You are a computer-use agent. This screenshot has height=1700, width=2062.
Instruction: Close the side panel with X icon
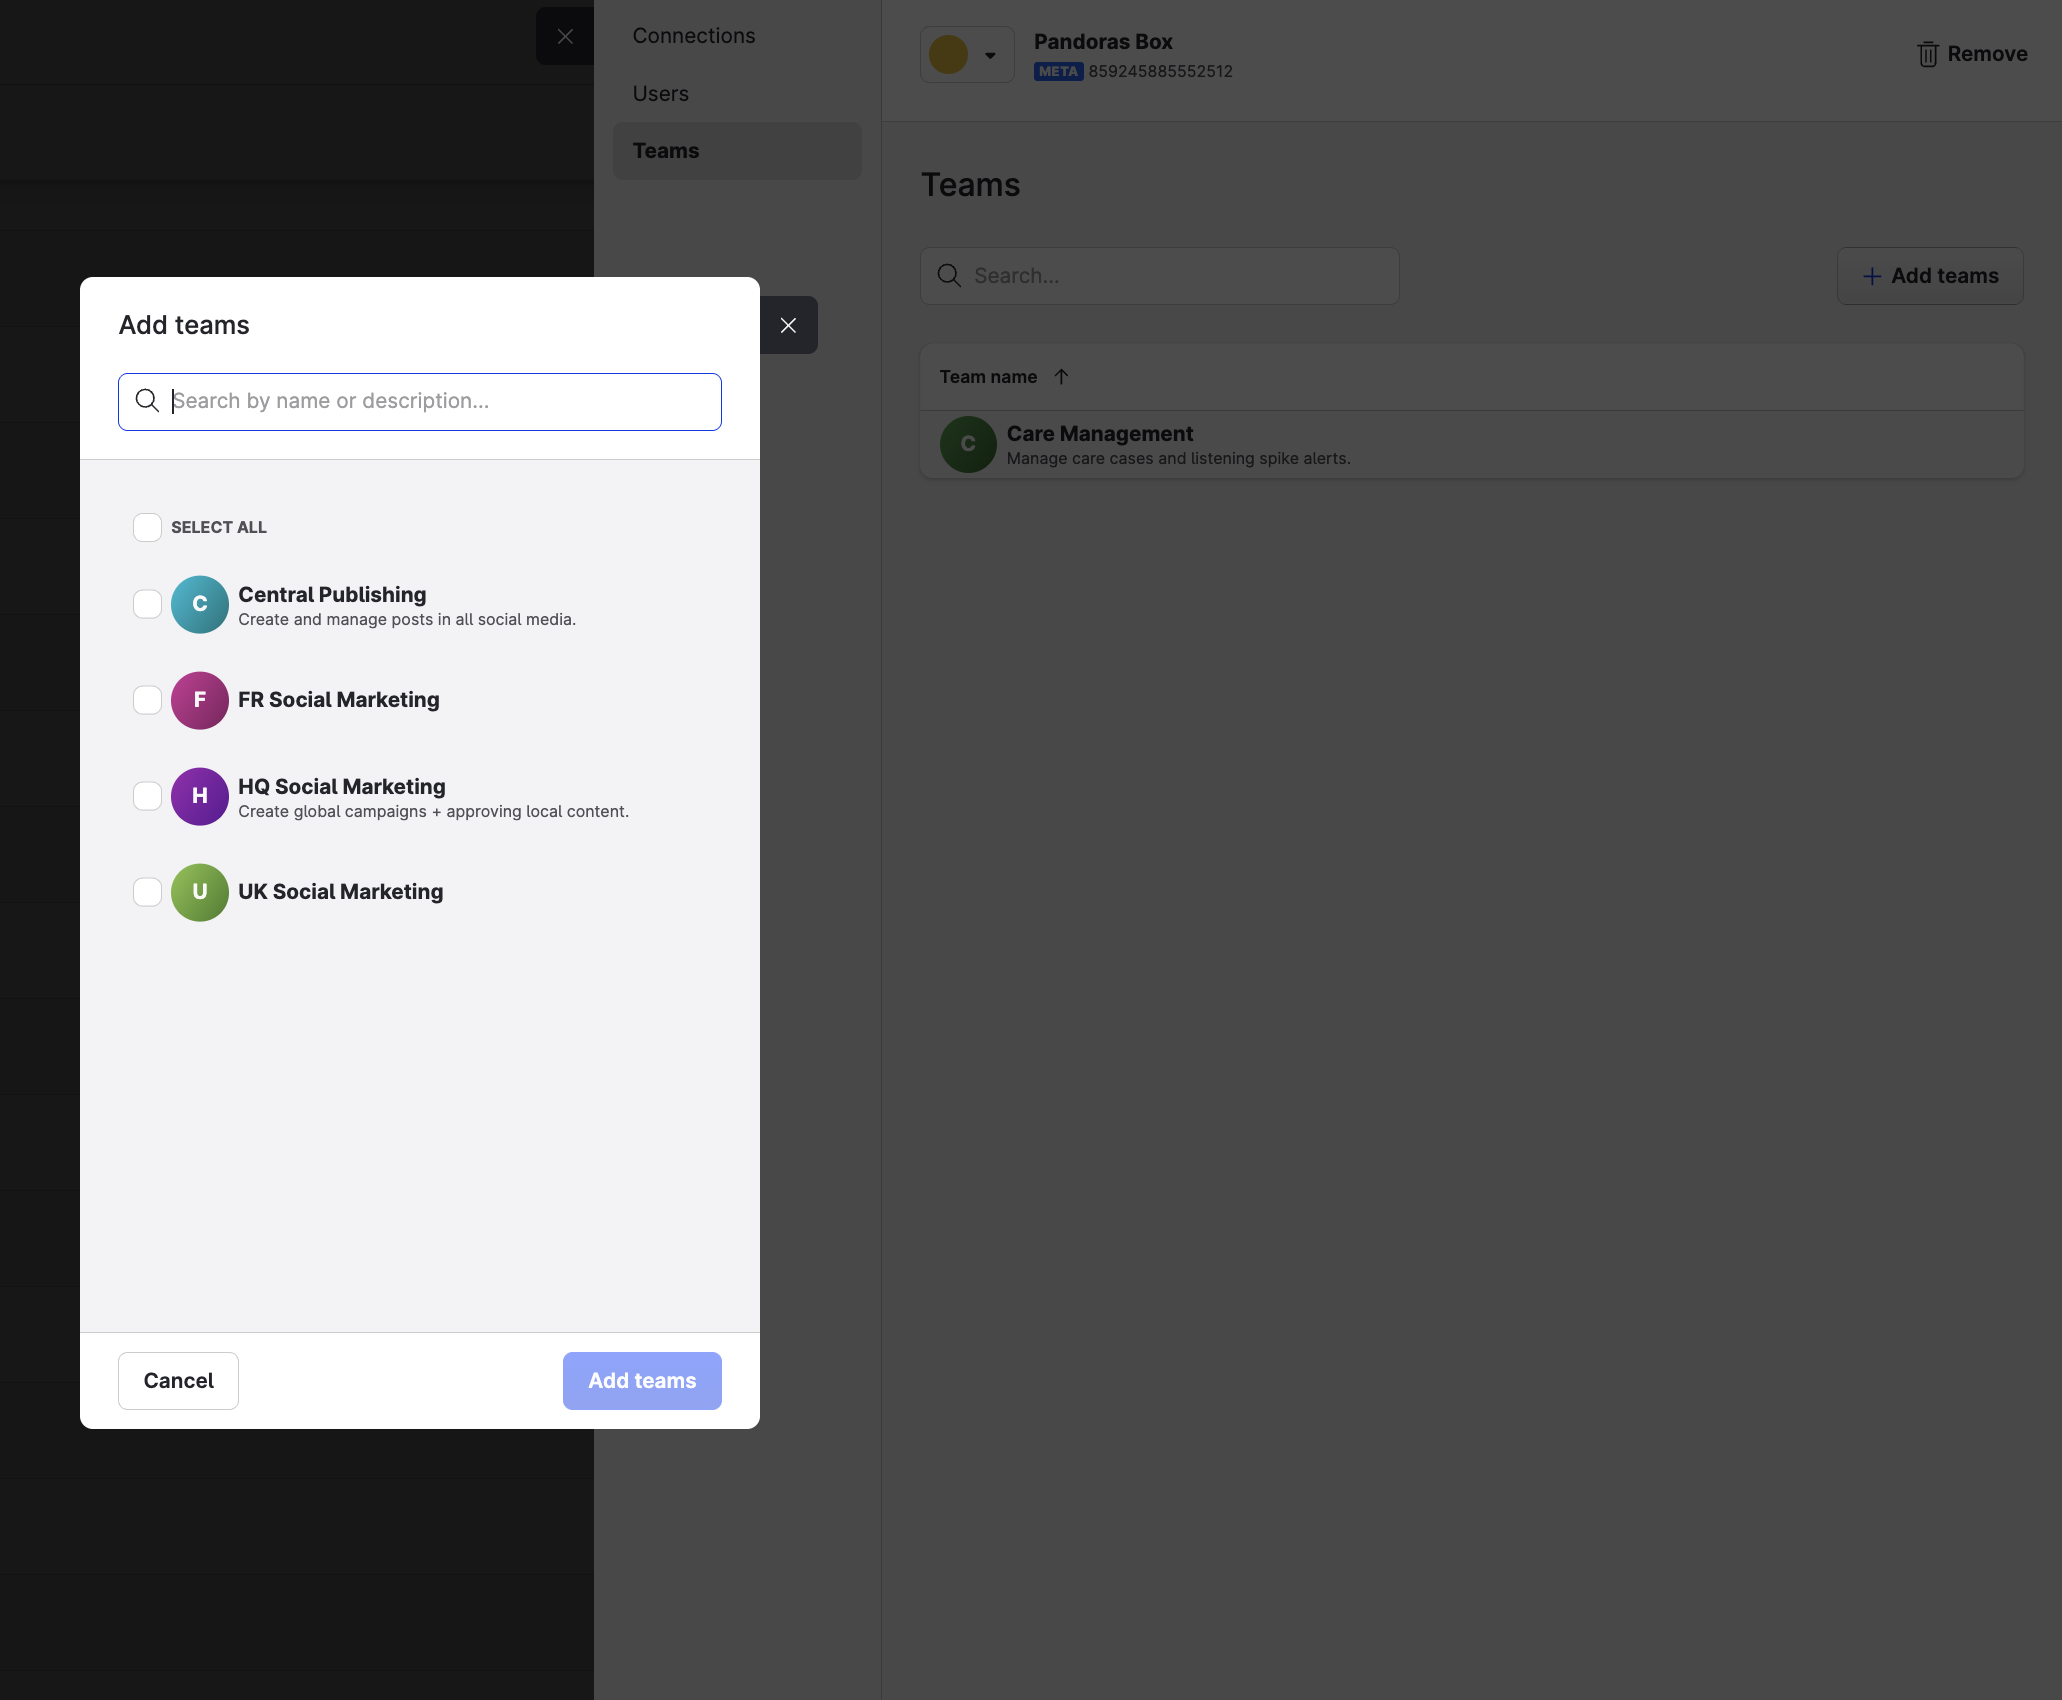pyautogui.click(x=565, y=36)
